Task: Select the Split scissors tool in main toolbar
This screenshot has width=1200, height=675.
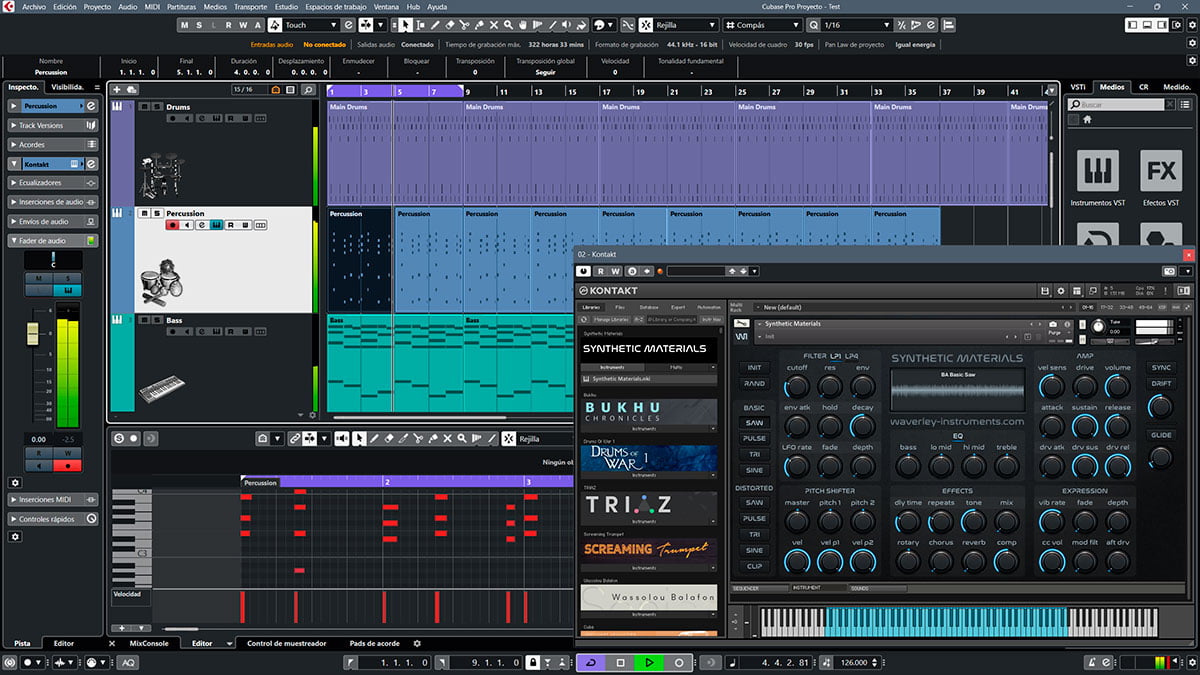Action: 465,25
